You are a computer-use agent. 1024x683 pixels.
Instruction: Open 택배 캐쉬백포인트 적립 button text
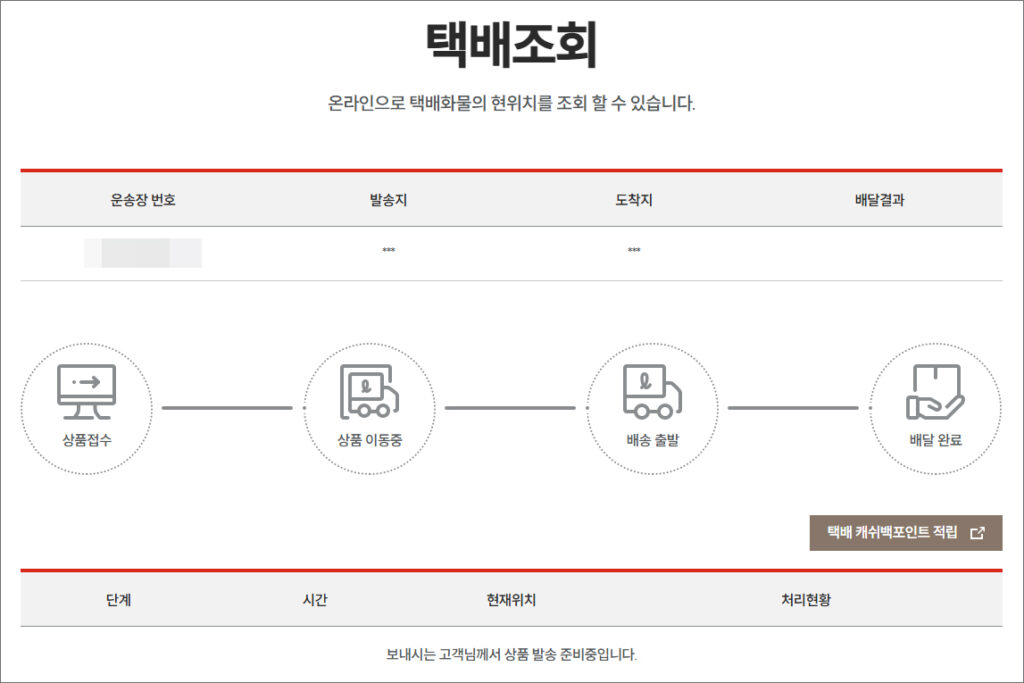tap(892, 533)
